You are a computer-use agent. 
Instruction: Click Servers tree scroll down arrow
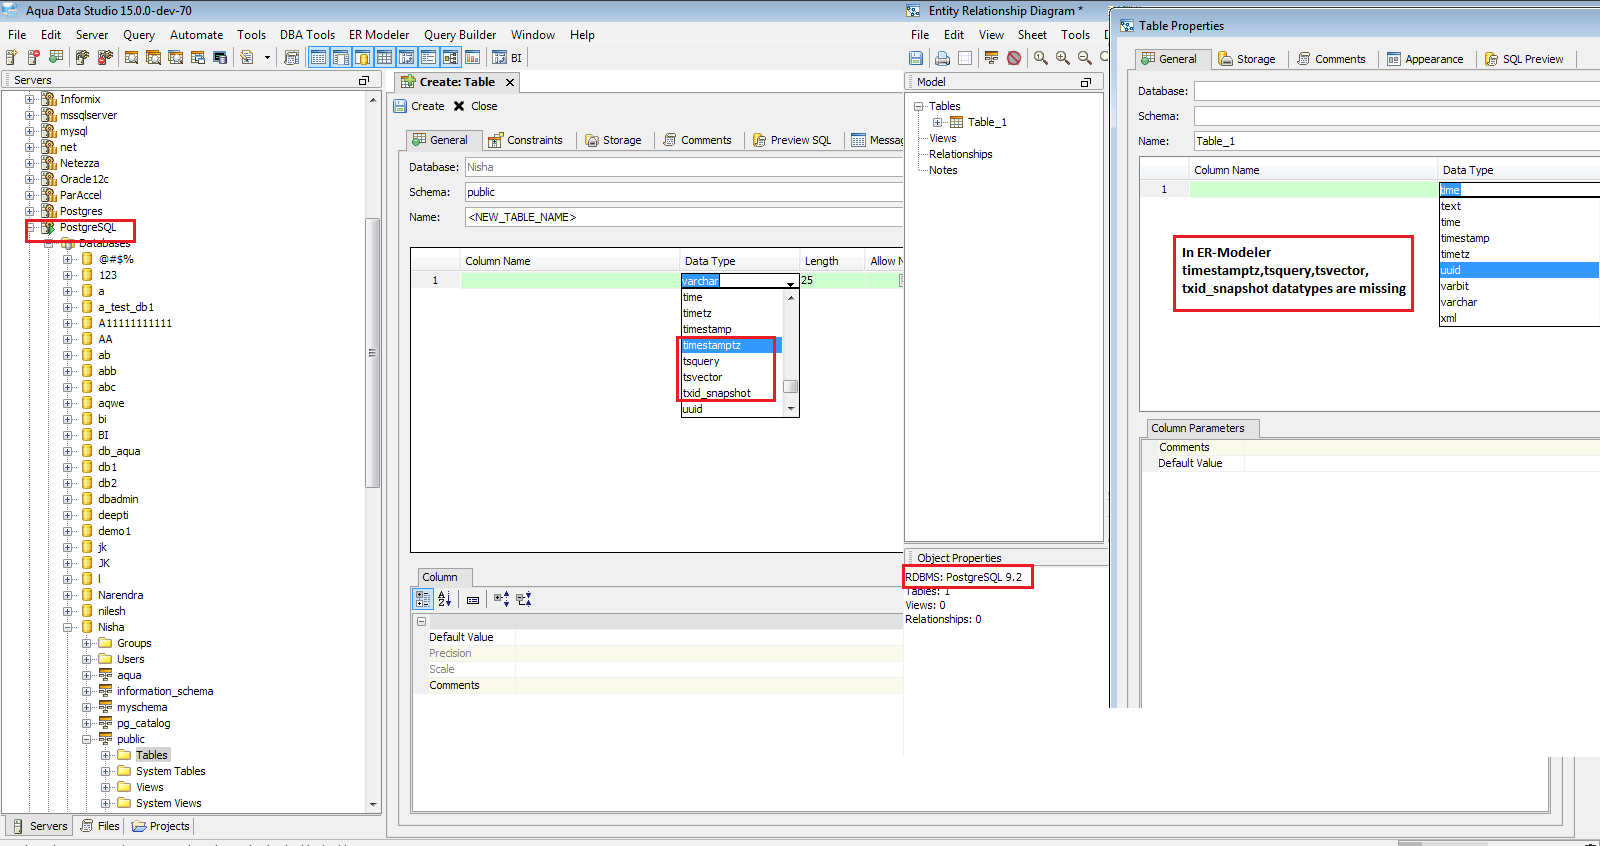[x=373, y=804]
